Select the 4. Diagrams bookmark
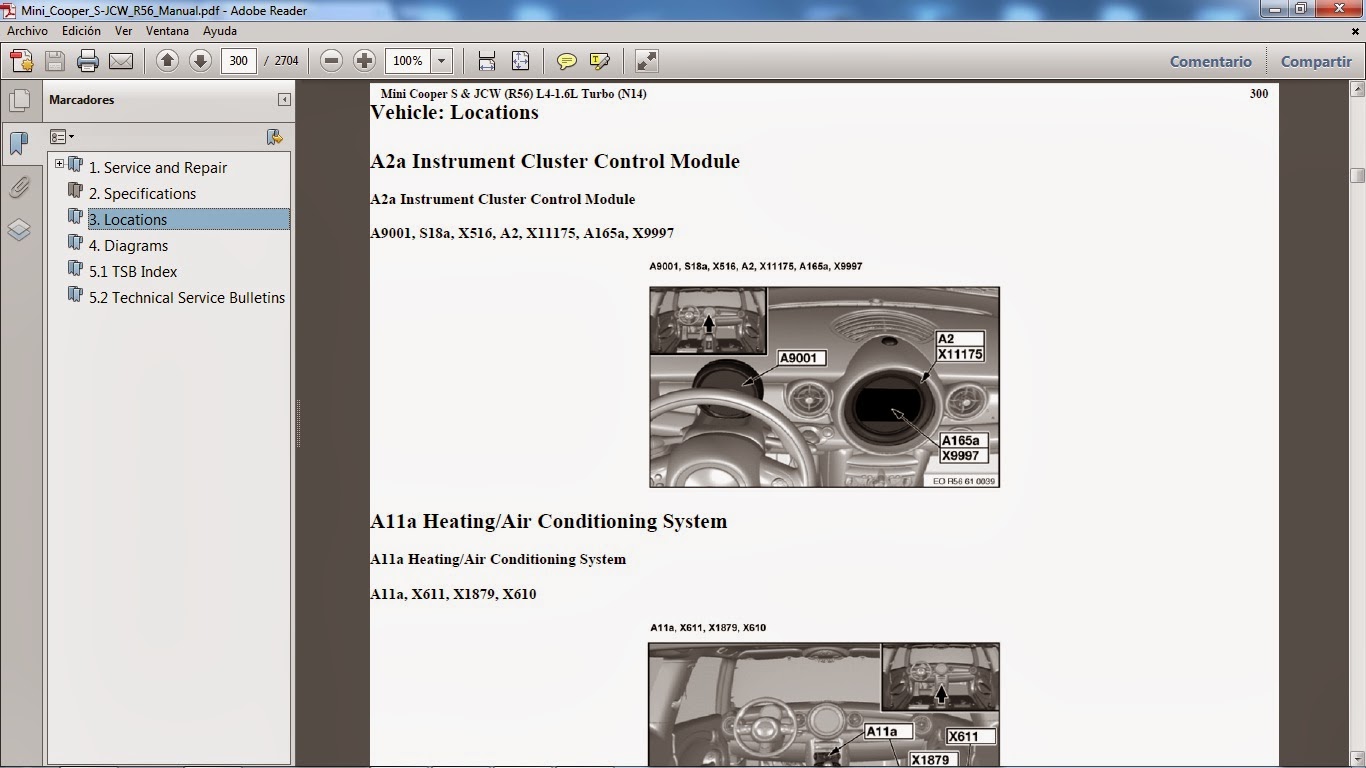Viewport: 1366px width, 768px height. click(x=128, y=246)
